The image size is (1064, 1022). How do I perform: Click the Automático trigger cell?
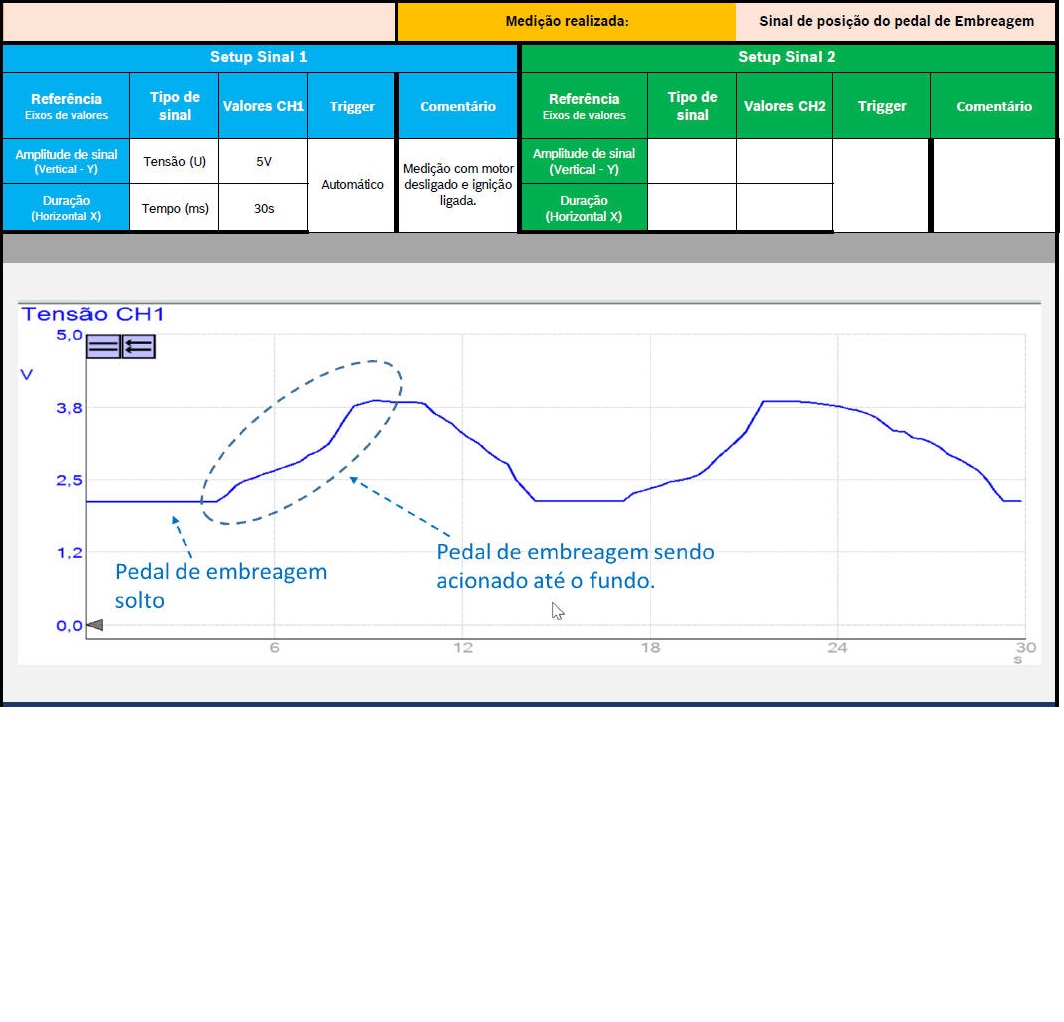pyautogui.click(x=352, y=185)
